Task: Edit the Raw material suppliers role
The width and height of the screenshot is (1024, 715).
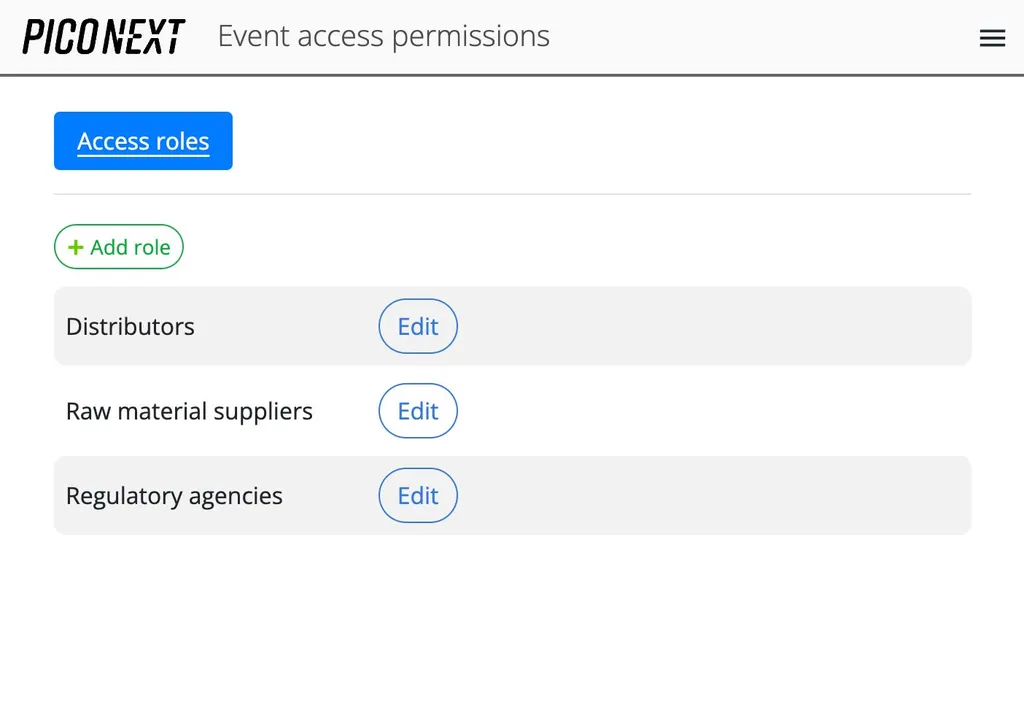Action: tap(418, 411)
